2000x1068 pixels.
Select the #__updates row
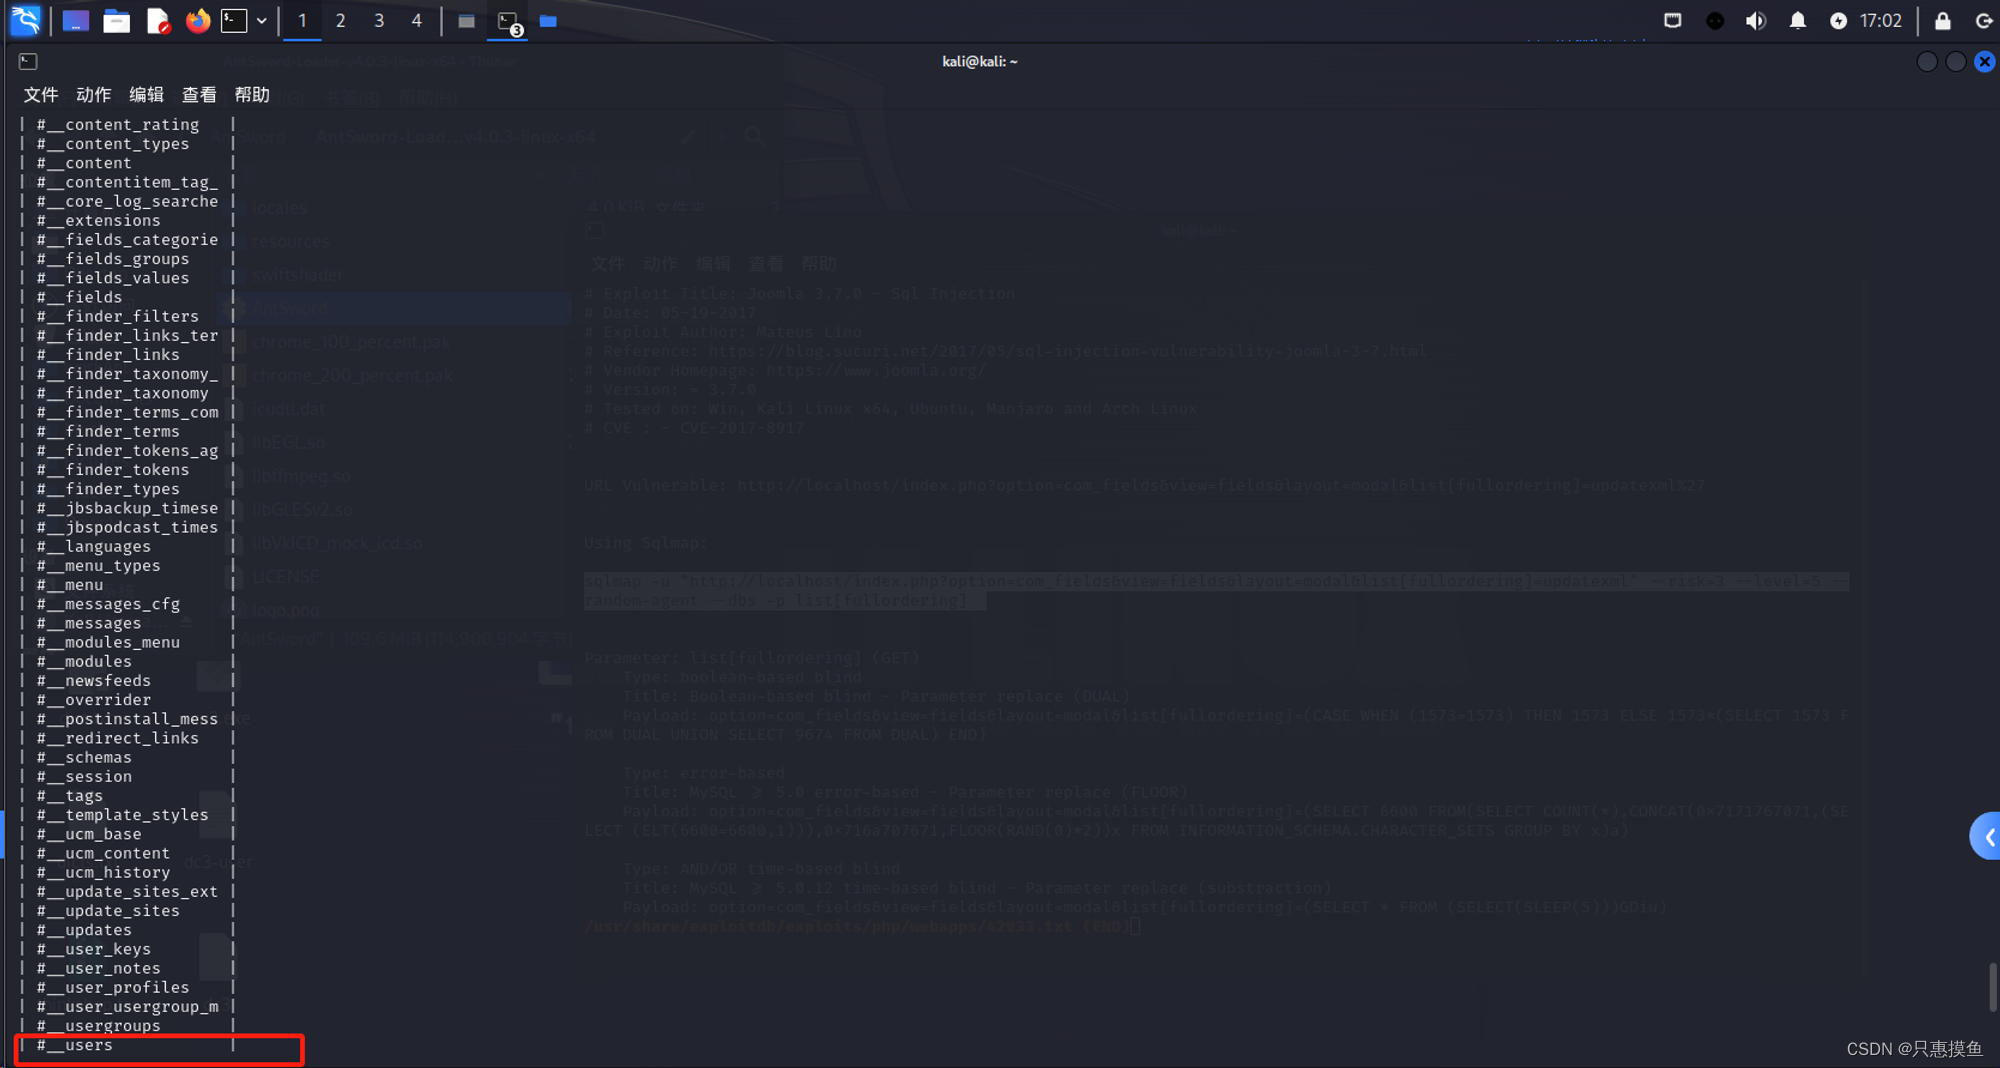(x=128, y=930)
